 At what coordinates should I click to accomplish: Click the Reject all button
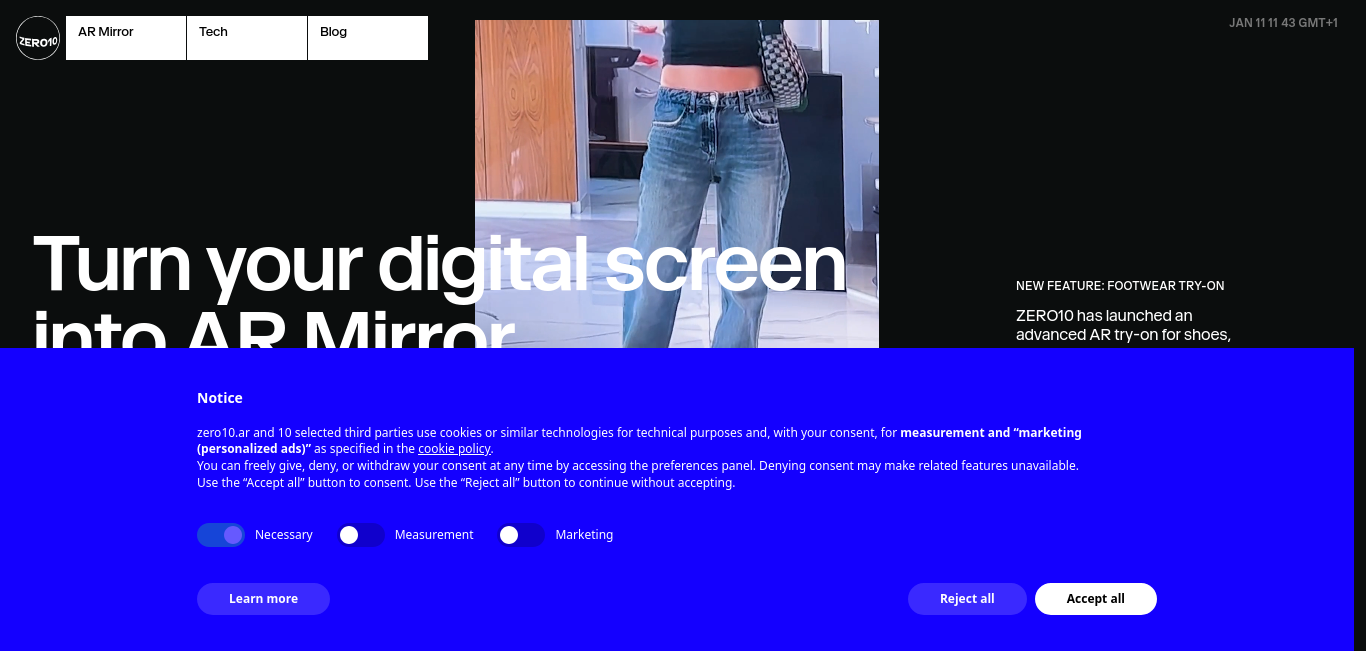tap(967, 599)
